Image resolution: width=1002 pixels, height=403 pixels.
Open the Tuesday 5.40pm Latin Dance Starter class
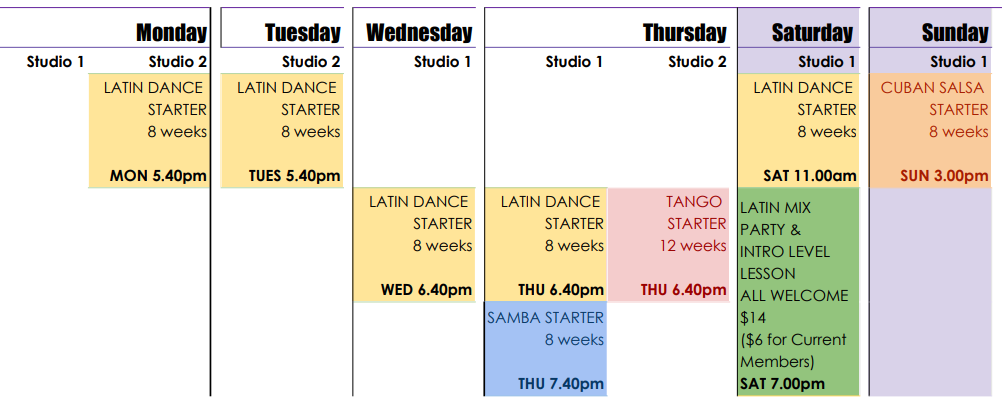pos(282,131)
